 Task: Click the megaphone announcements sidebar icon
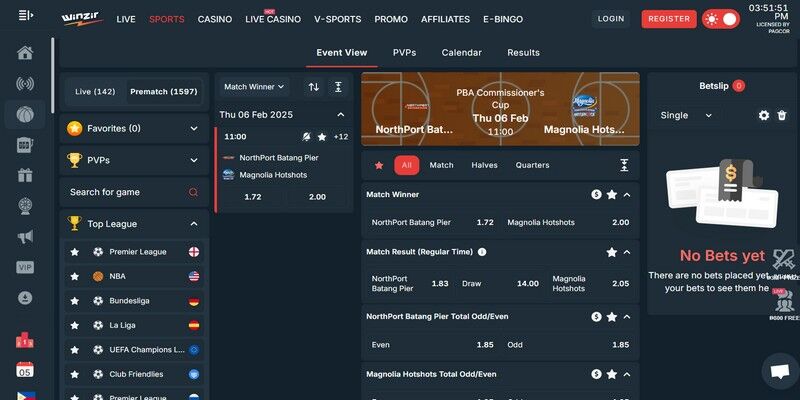pyautogui.click(x=25, y=237)
